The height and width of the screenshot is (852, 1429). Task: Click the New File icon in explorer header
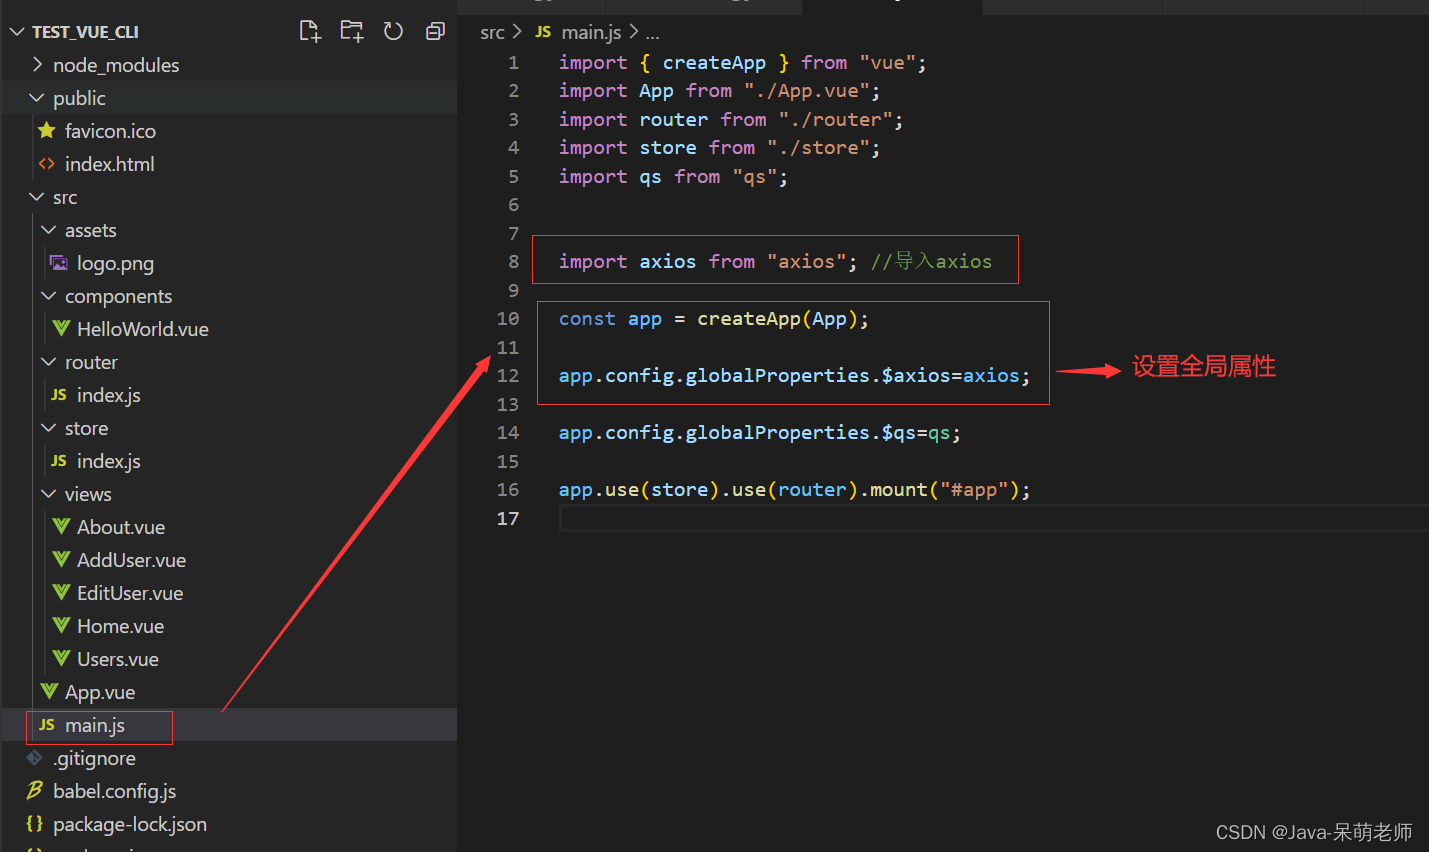(310, 31)
